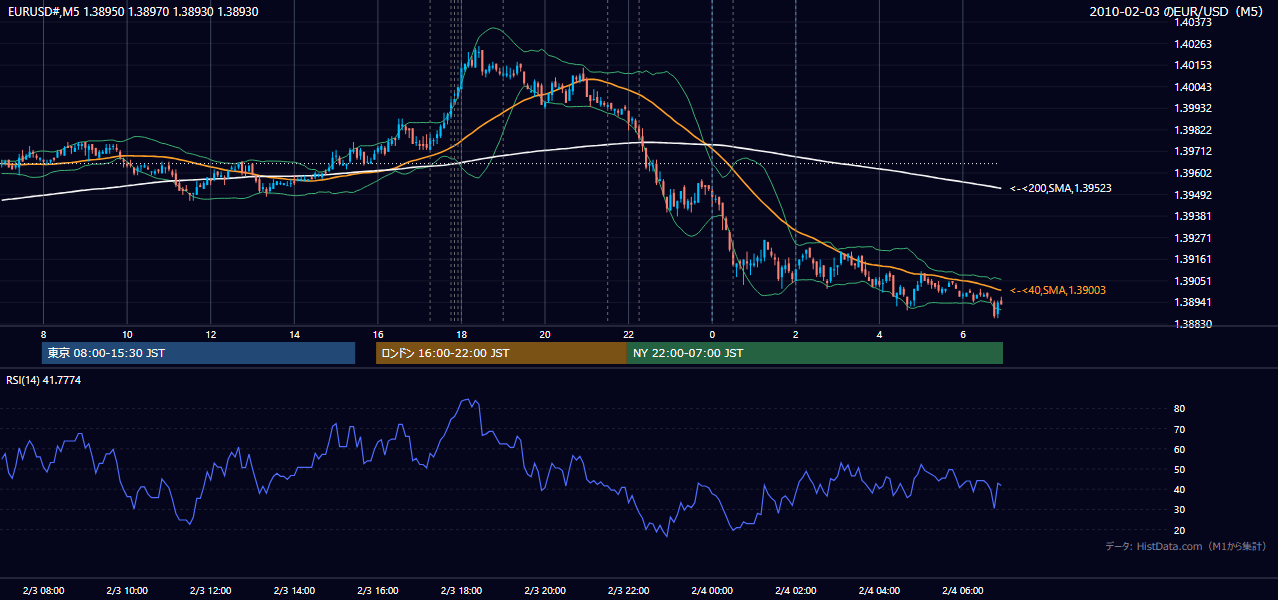The width and height of the screenshot is (1278, 600).
Task: Click hour 10 on the price chart axis
Action: pos(127,334)
